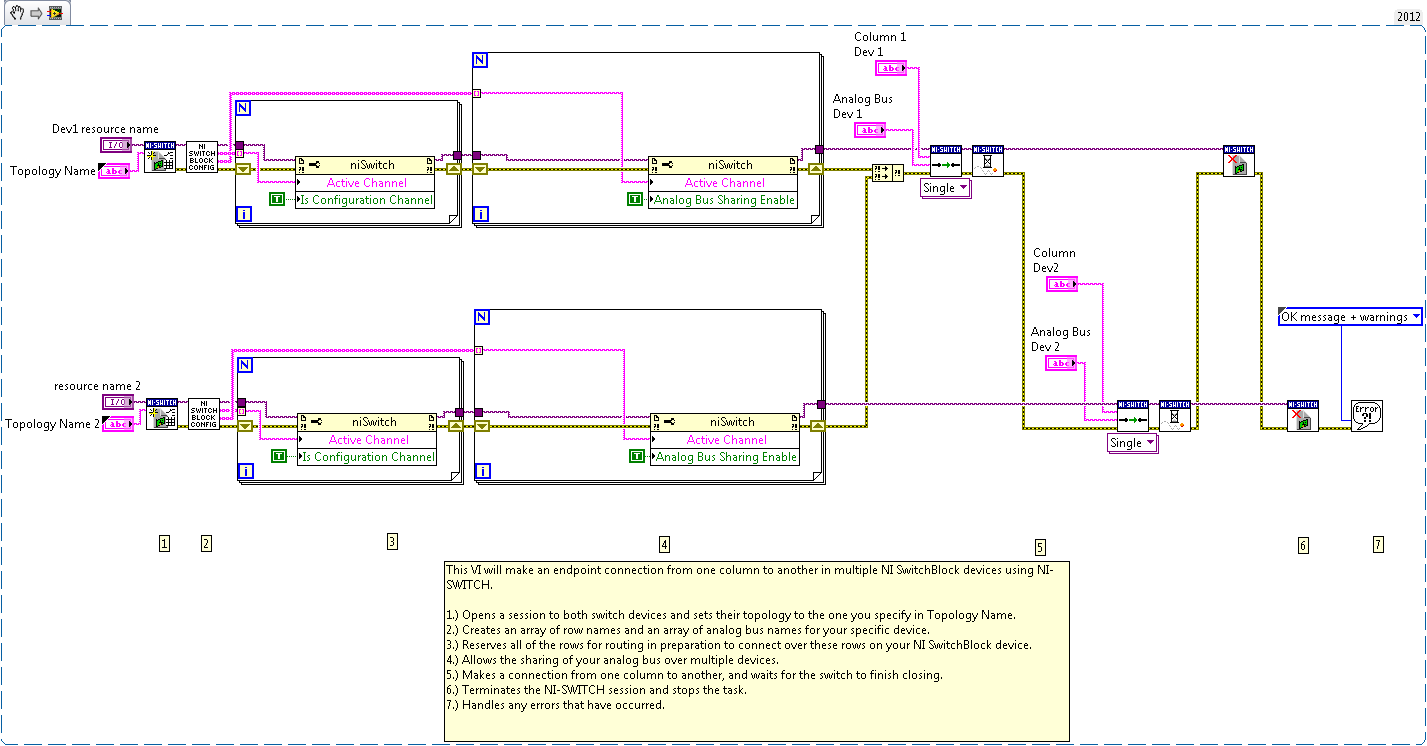Click Active Channel above upper Analog Bus Sharing Enable

pyautogui.click(x=723, y=183)
